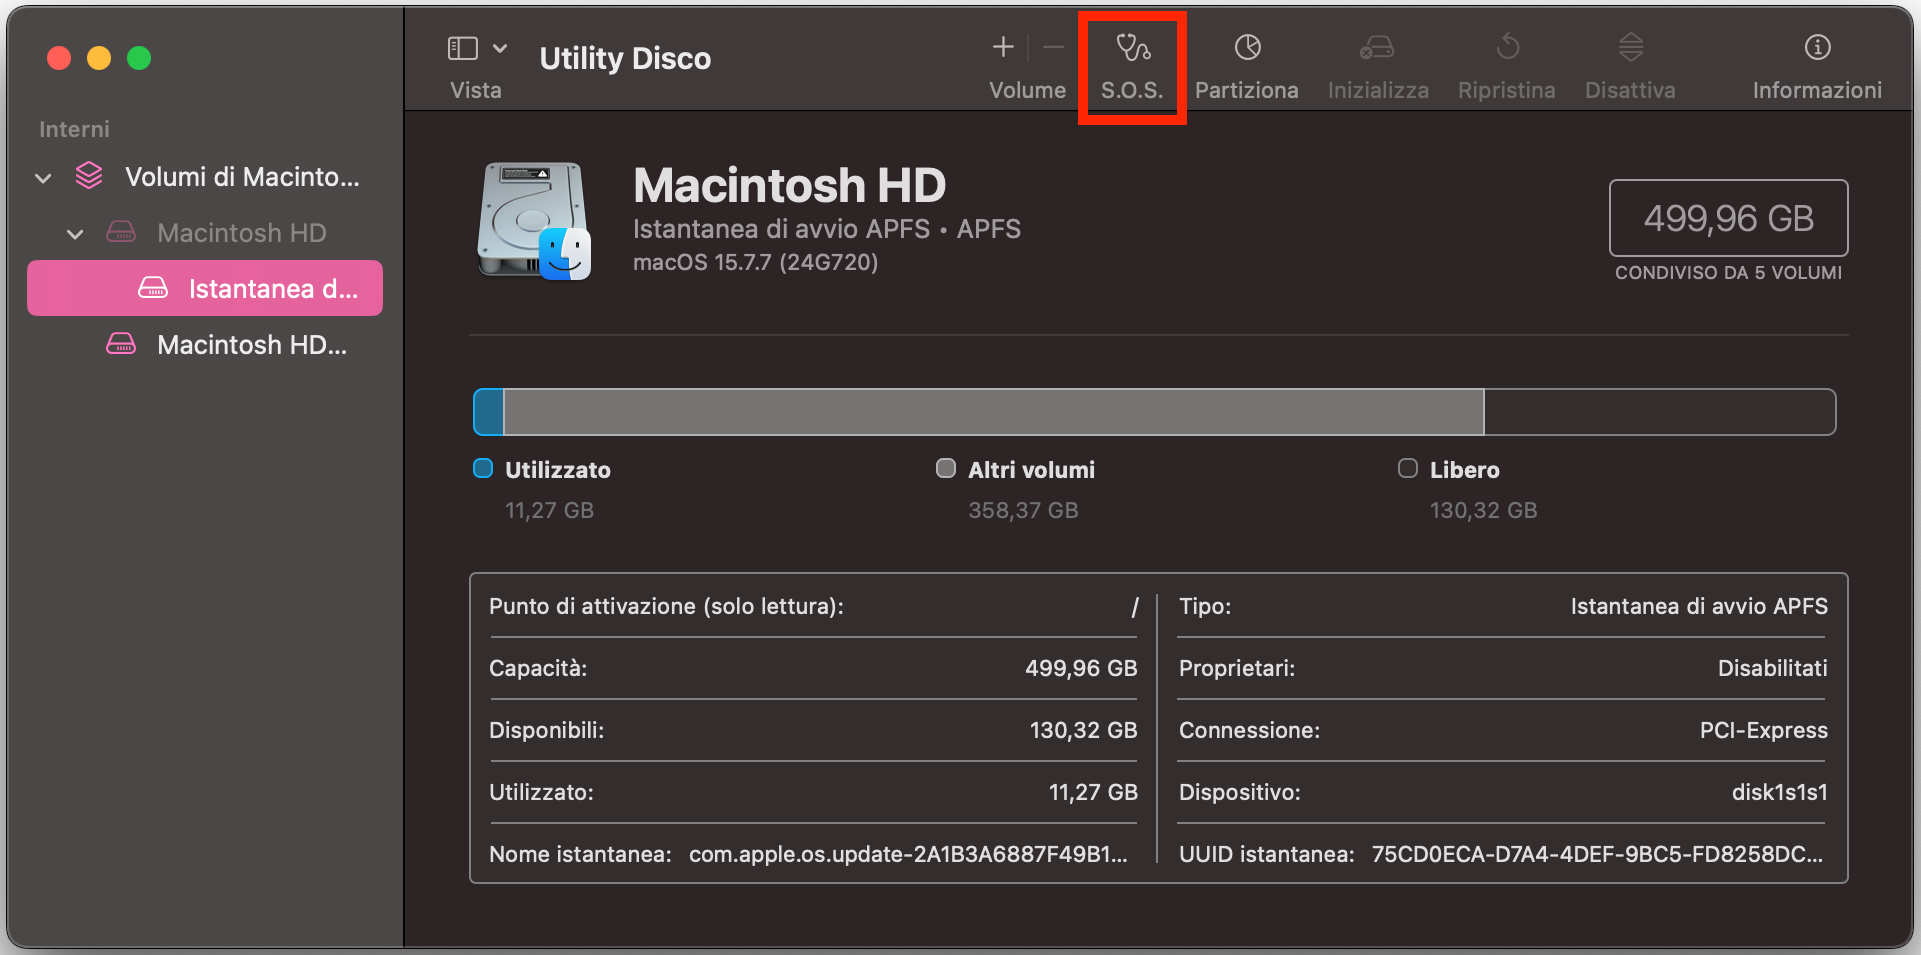Click the Dispositivo value disk1s1s1
1921x955 pixels.
click(x=1780, y=792)
